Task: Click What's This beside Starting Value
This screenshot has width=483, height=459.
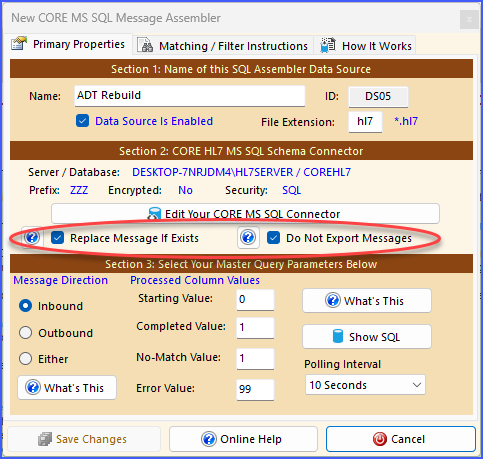Action: 367,301
